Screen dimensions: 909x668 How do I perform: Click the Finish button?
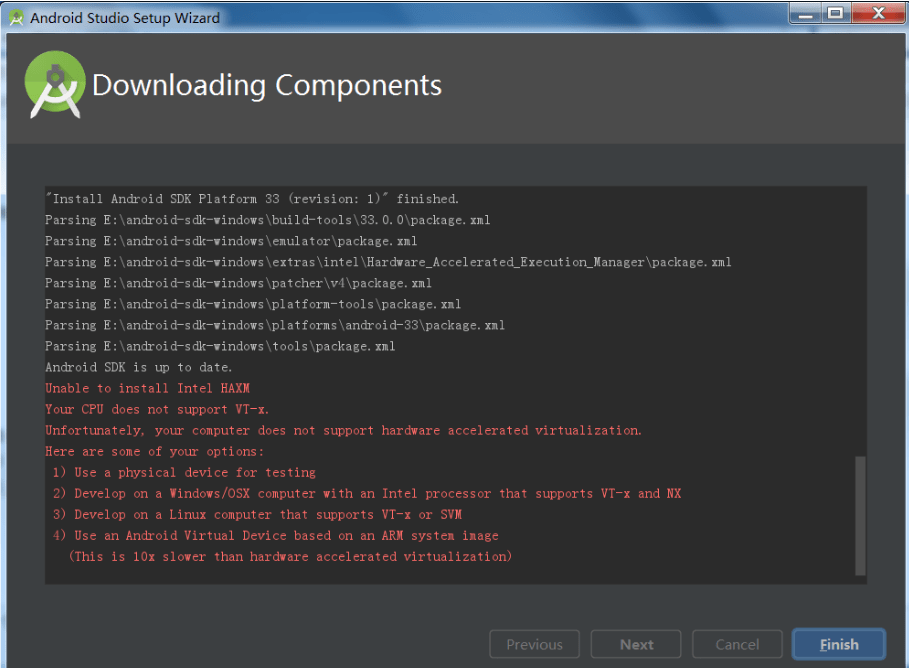click(838, 644)
